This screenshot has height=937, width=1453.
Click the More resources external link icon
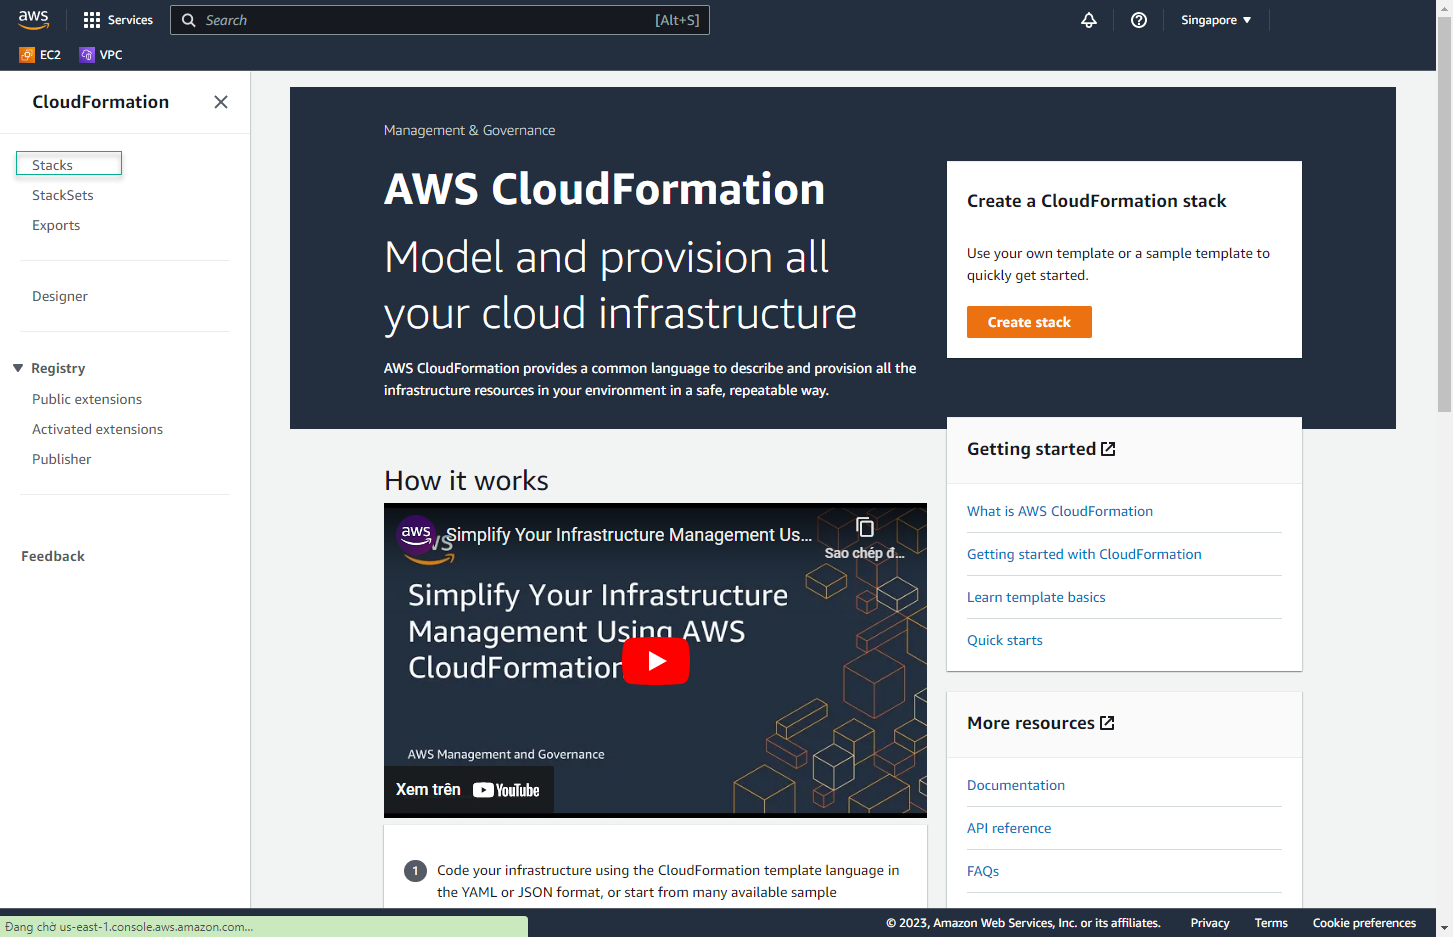click(x=1107, y=723)
